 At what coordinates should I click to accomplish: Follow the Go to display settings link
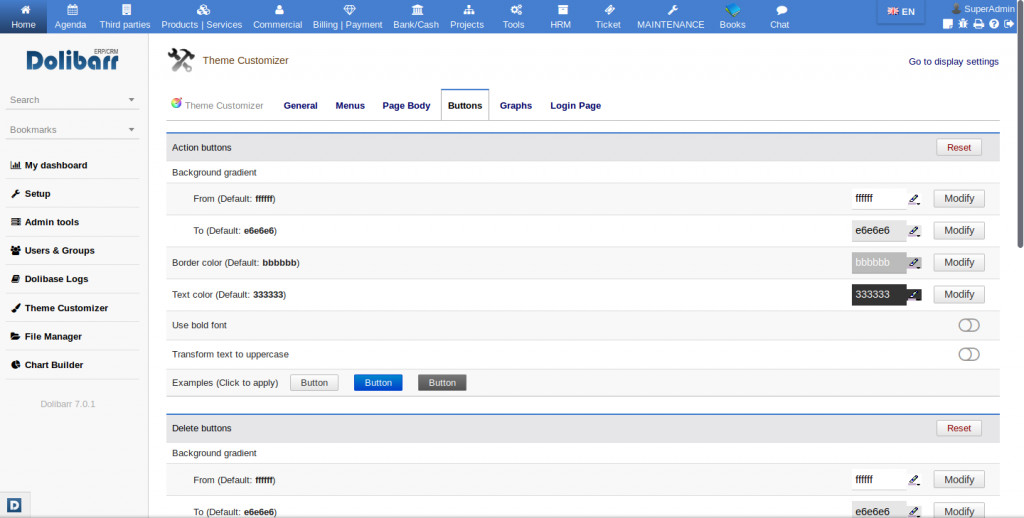[x=953, y=62]
